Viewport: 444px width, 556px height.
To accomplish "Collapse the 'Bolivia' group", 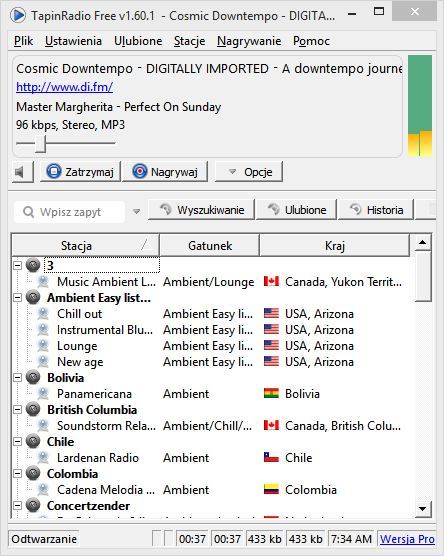I will click(x=17, y=378).
